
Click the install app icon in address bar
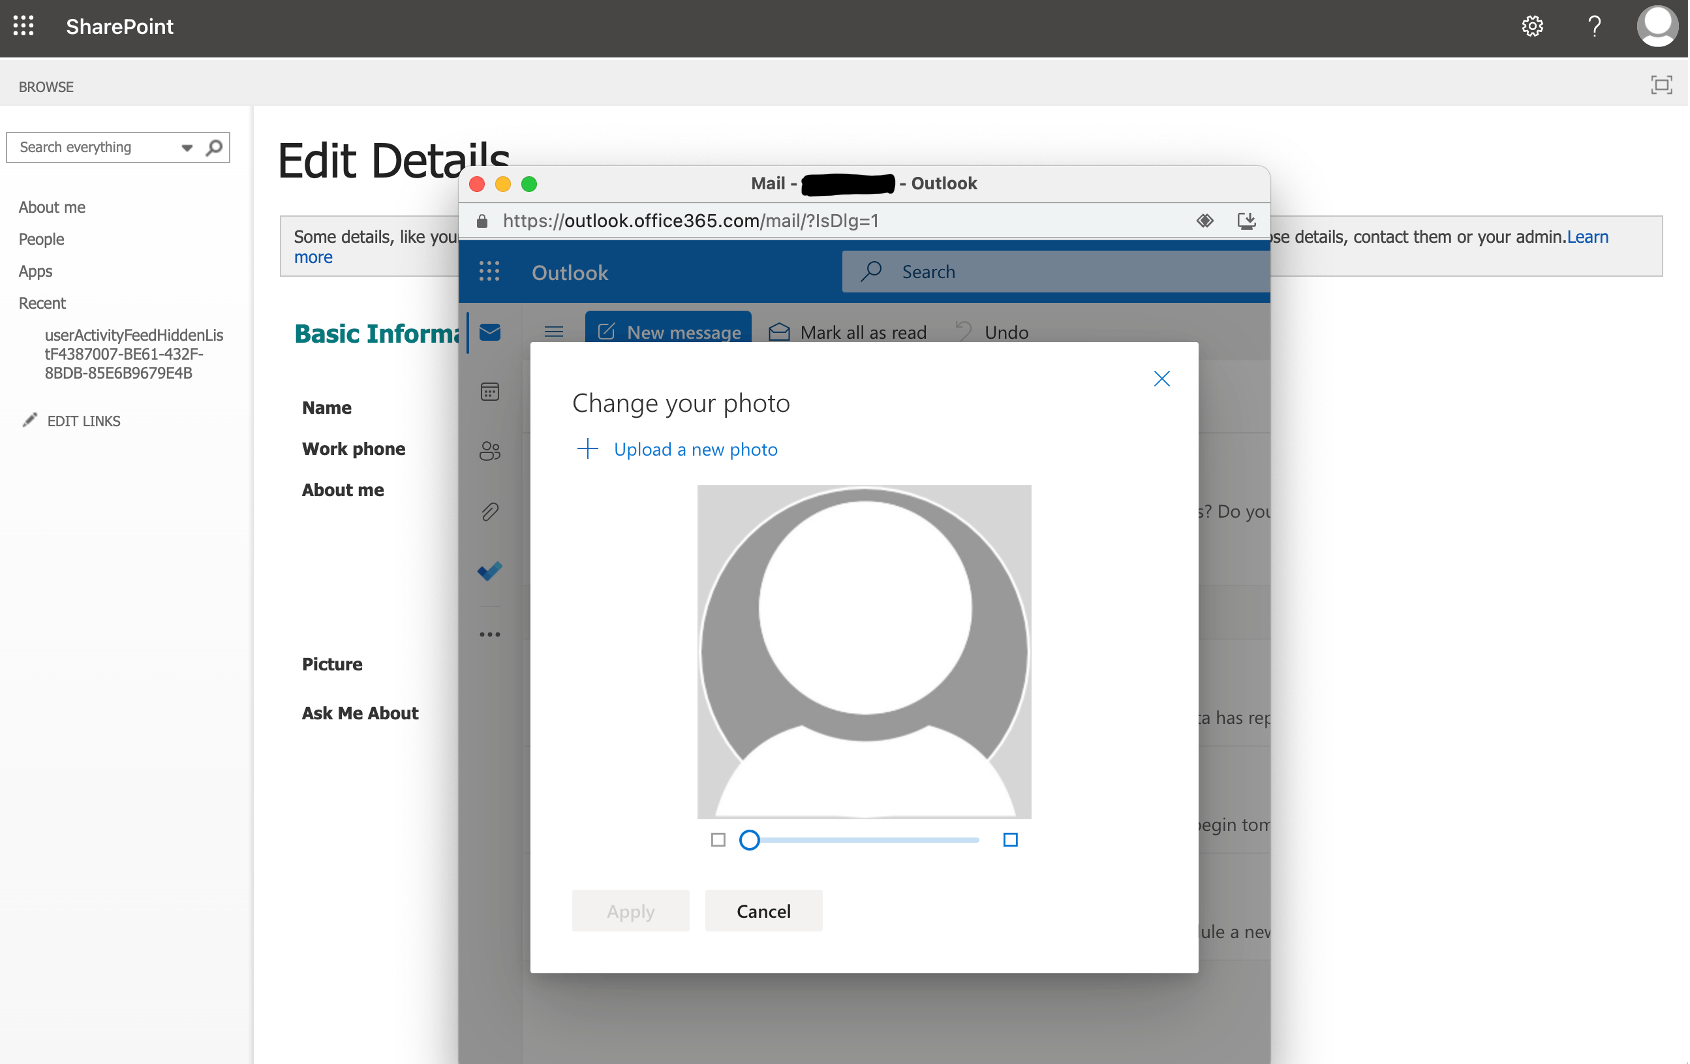coord(1246,221)
